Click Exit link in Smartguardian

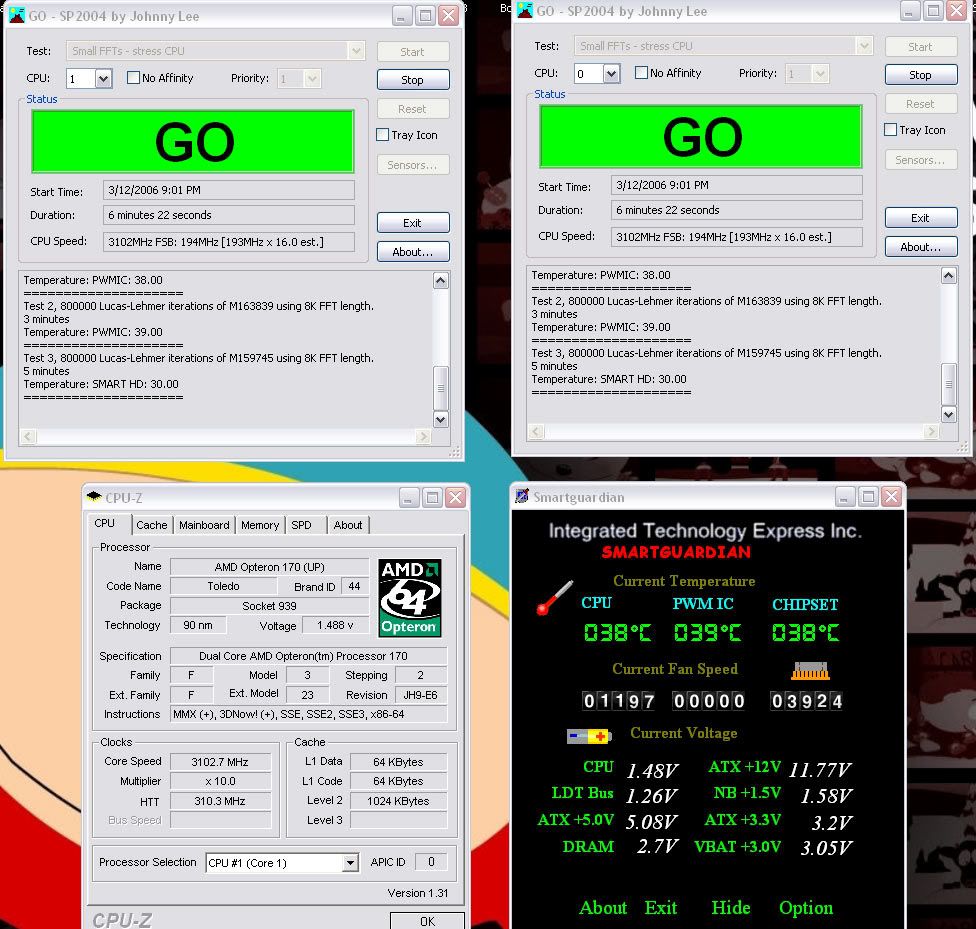pos(660,908)
